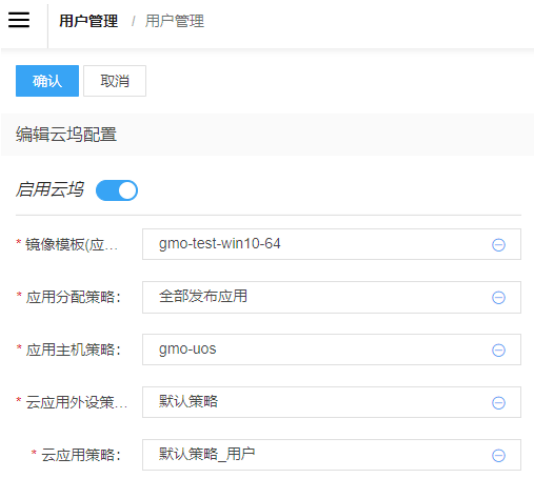Open the 应用分配策略 selection field

[331, 297]
